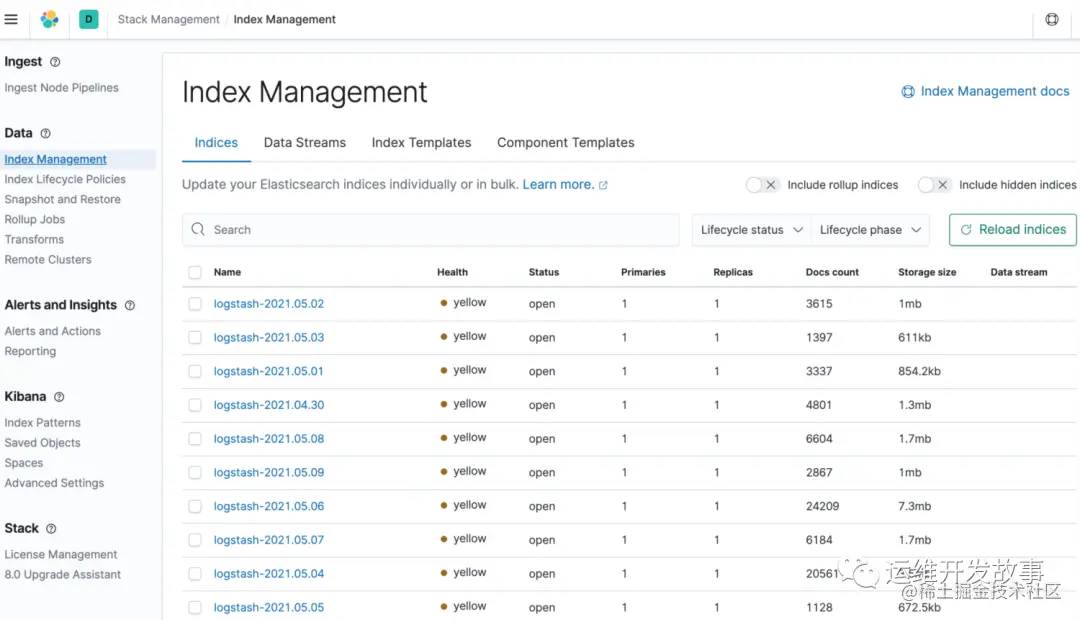Sort by the Name column header
Image resolution: width=1080 pixels, height=620 pixels.
tap(227, 272)
